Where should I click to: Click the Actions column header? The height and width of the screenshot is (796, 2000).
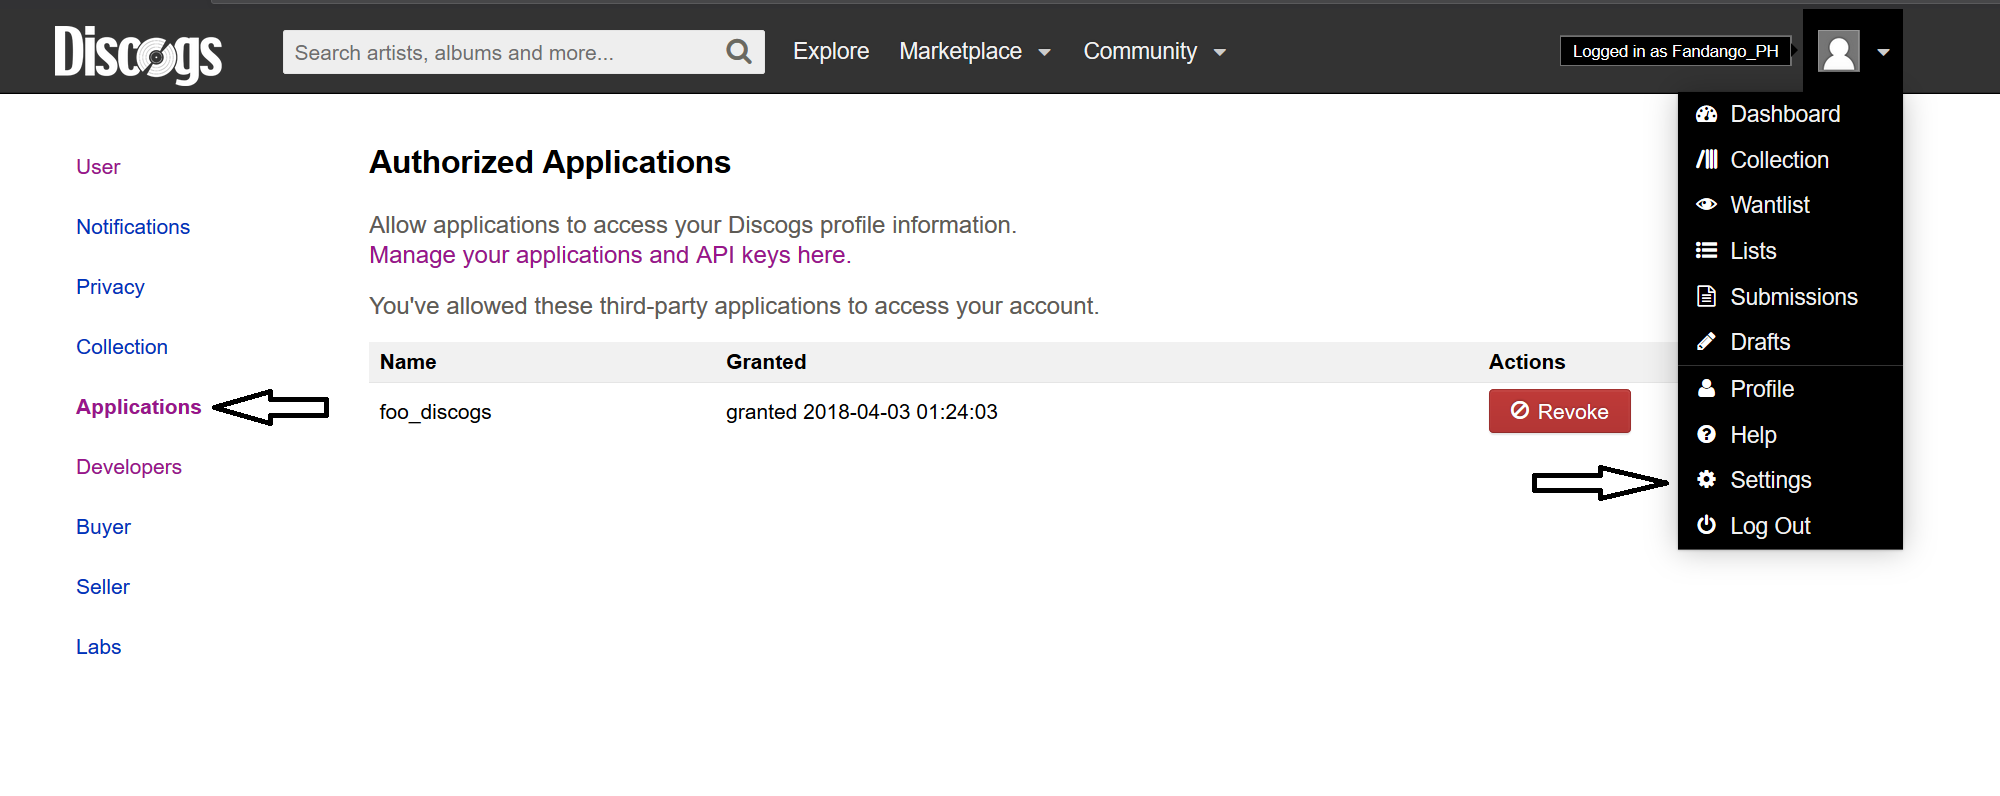pyautogui.click(x=1527, y=362)
